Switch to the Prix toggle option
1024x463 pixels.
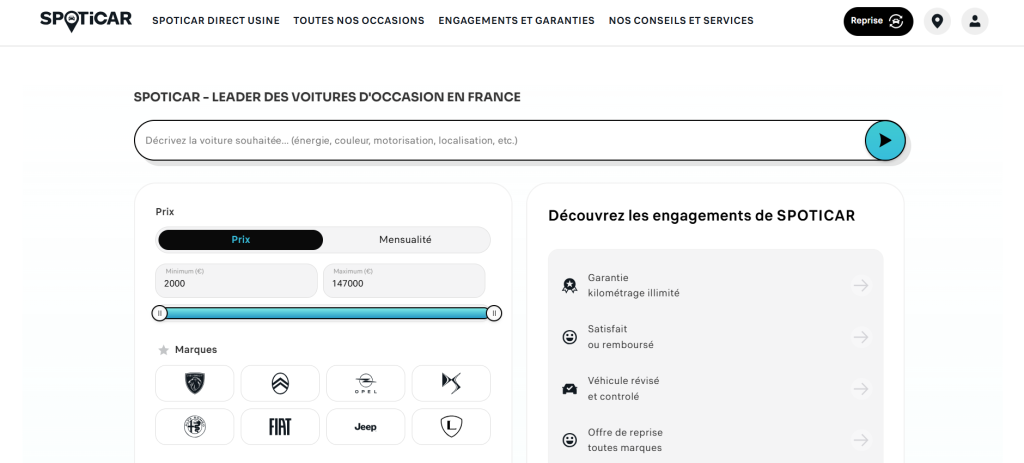tap(240, 240)
